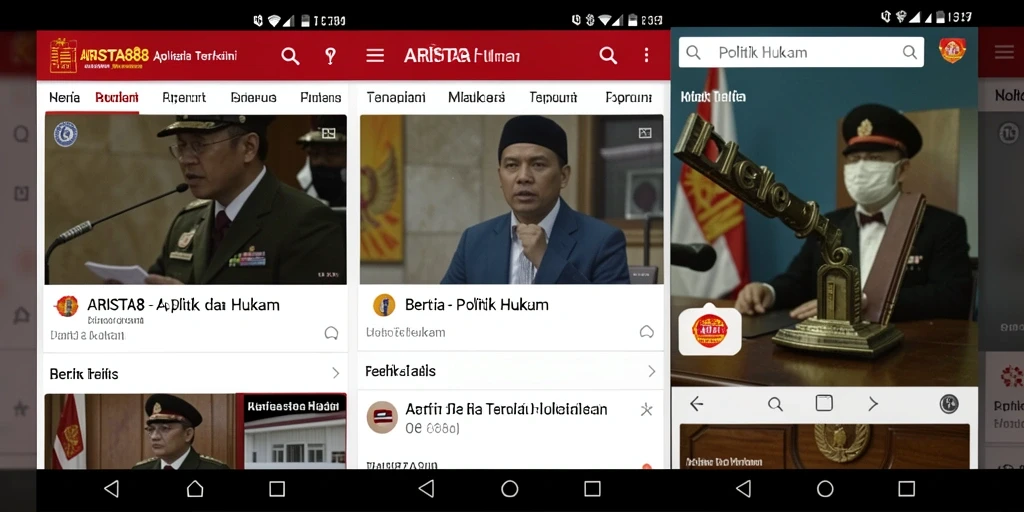Select the Fopraini tab
The width and height of the screenshot is (1024, 512).
point(628,97)
